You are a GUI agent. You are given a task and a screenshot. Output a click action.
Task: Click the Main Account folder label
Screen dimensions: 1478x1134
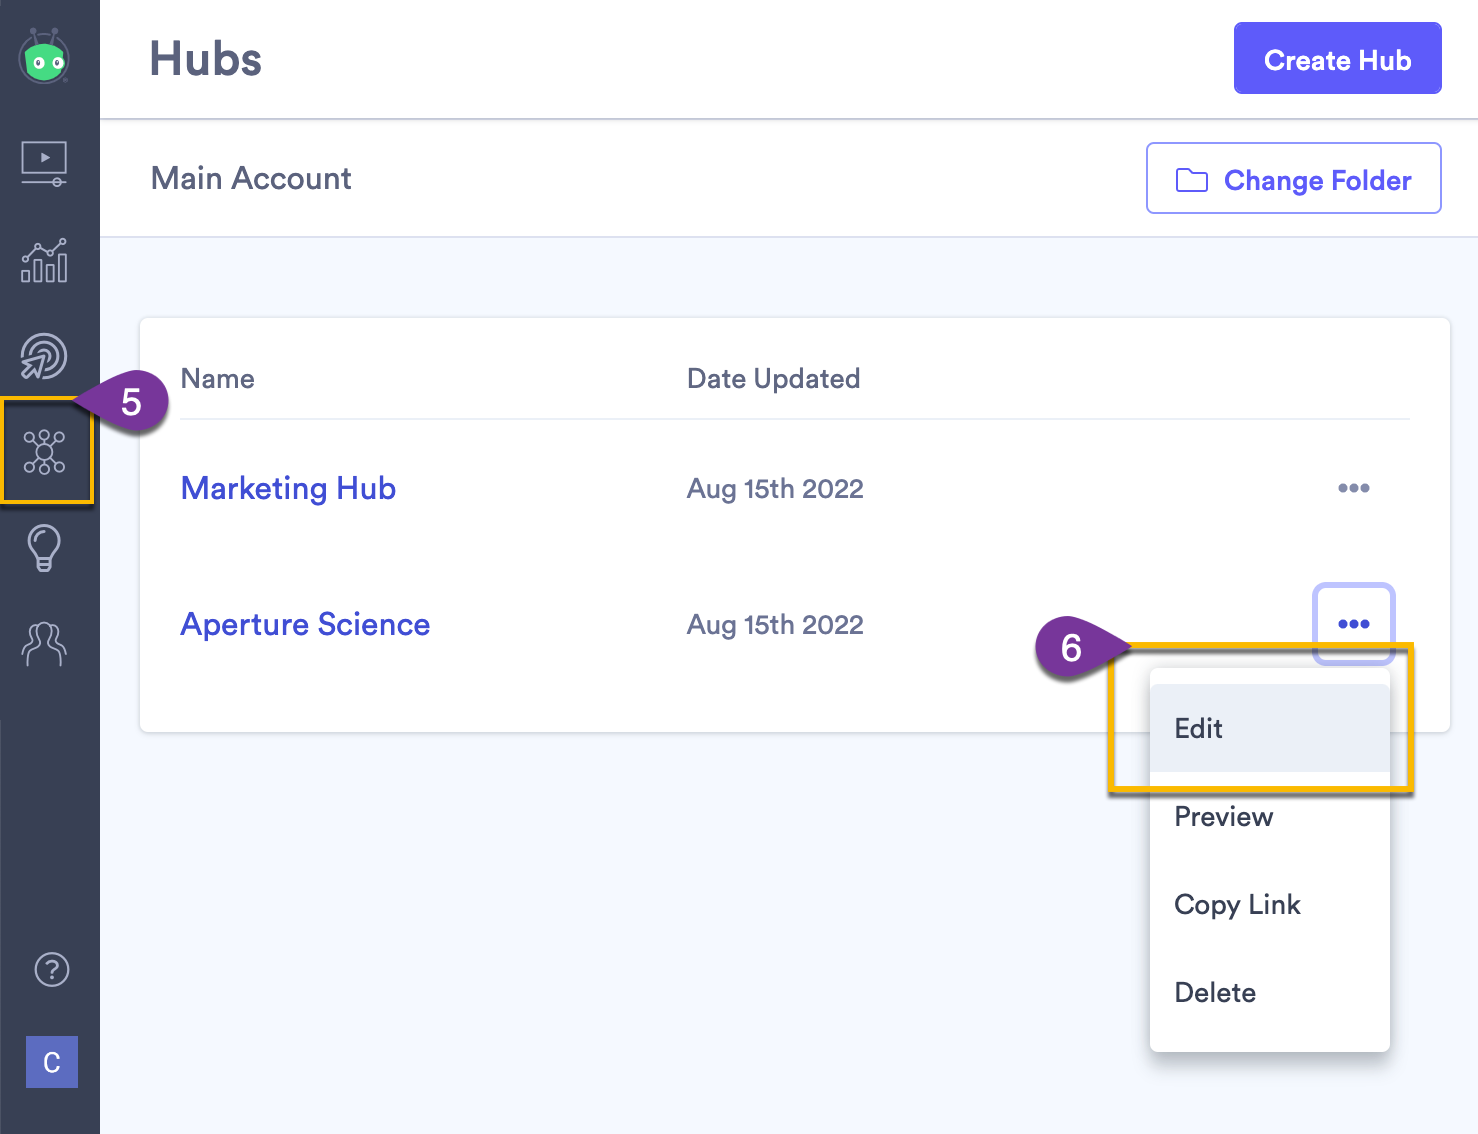(x=251, y=178)
